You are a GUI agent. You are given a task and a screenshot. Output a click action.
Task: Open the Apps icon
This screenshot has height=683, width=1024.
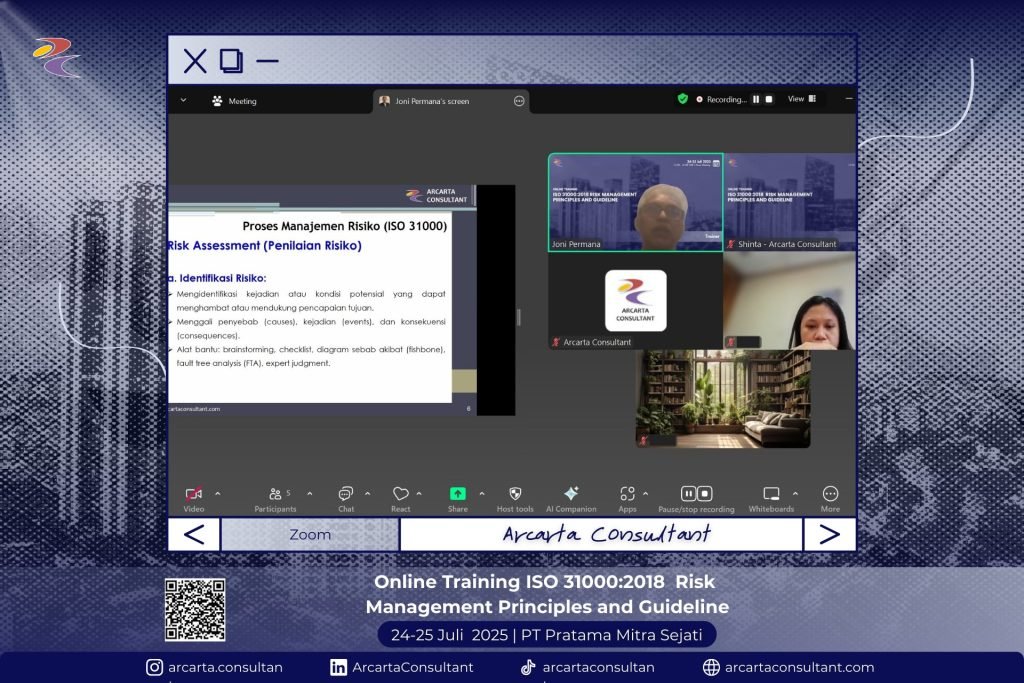point(627,494)
